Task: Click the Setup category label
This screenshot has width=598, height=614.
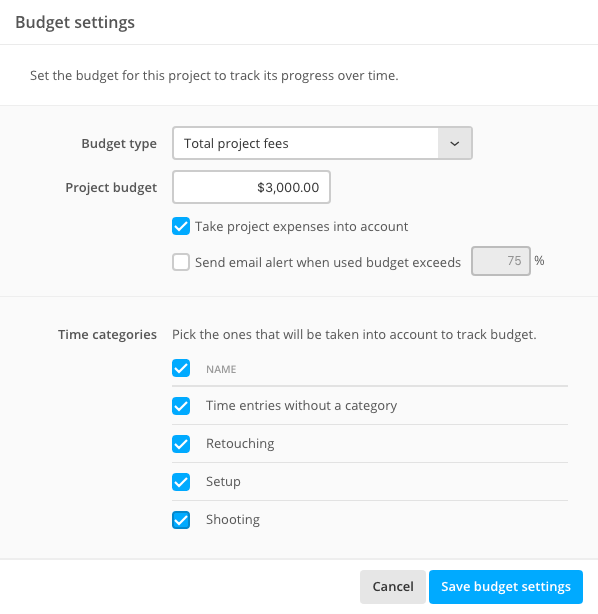Action: pyautogui.click(x=223, y=482)
